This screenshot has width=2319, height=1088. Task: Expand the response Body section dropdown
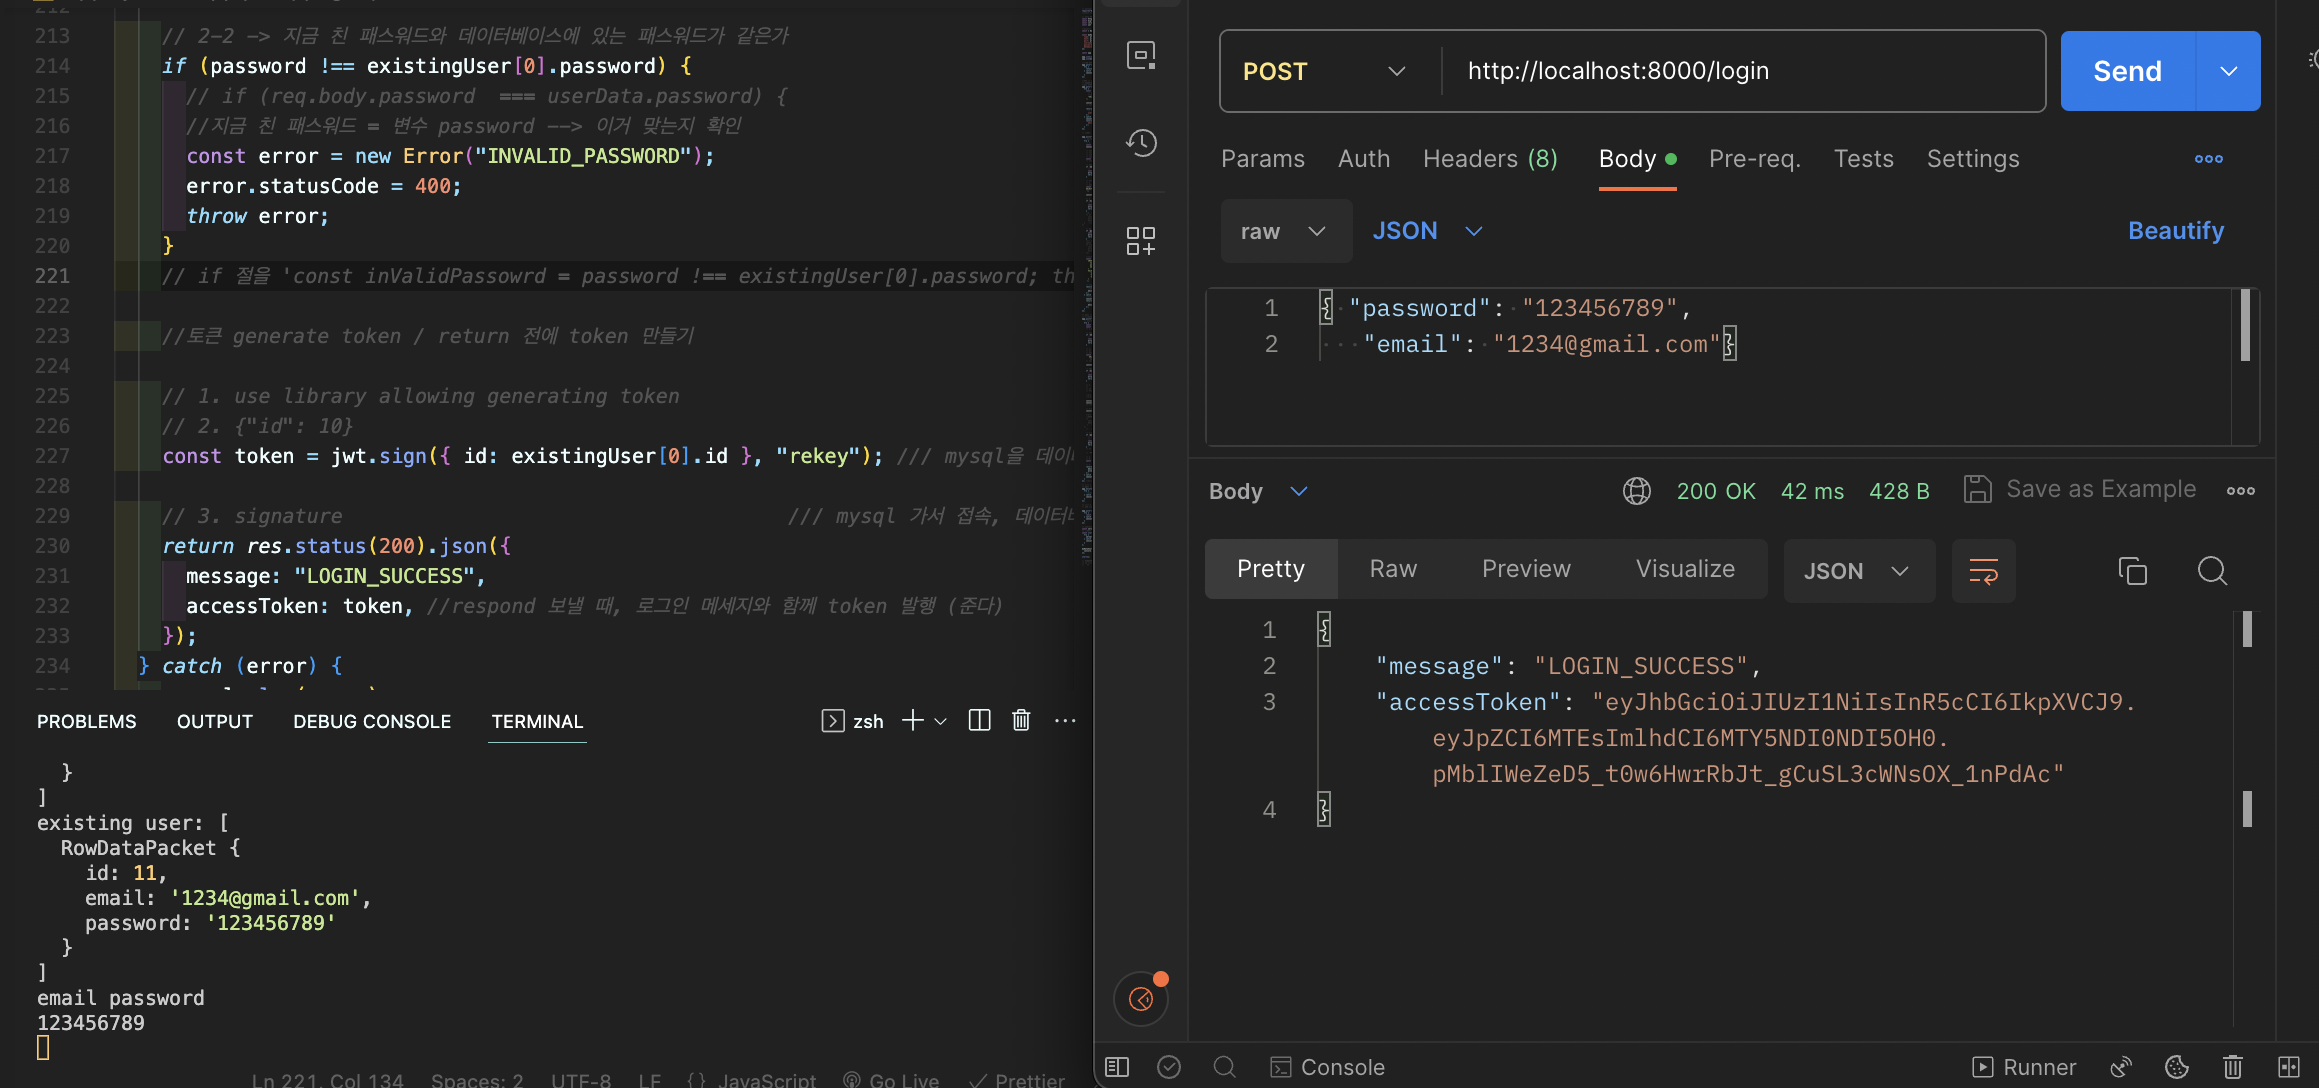point(1258,491)
